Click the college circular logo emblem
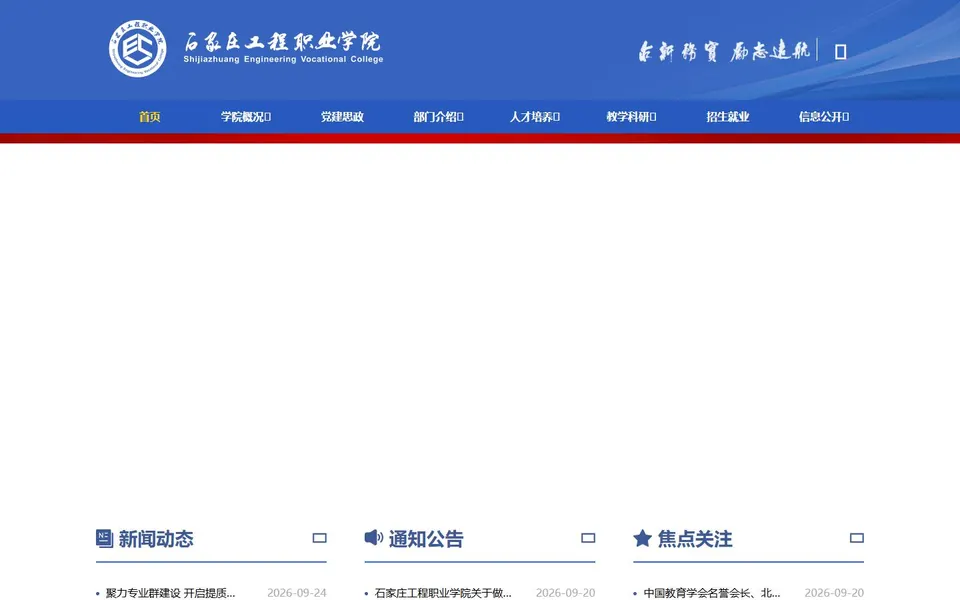Viewport: 960px width, 600px height. tap(138, 49)
